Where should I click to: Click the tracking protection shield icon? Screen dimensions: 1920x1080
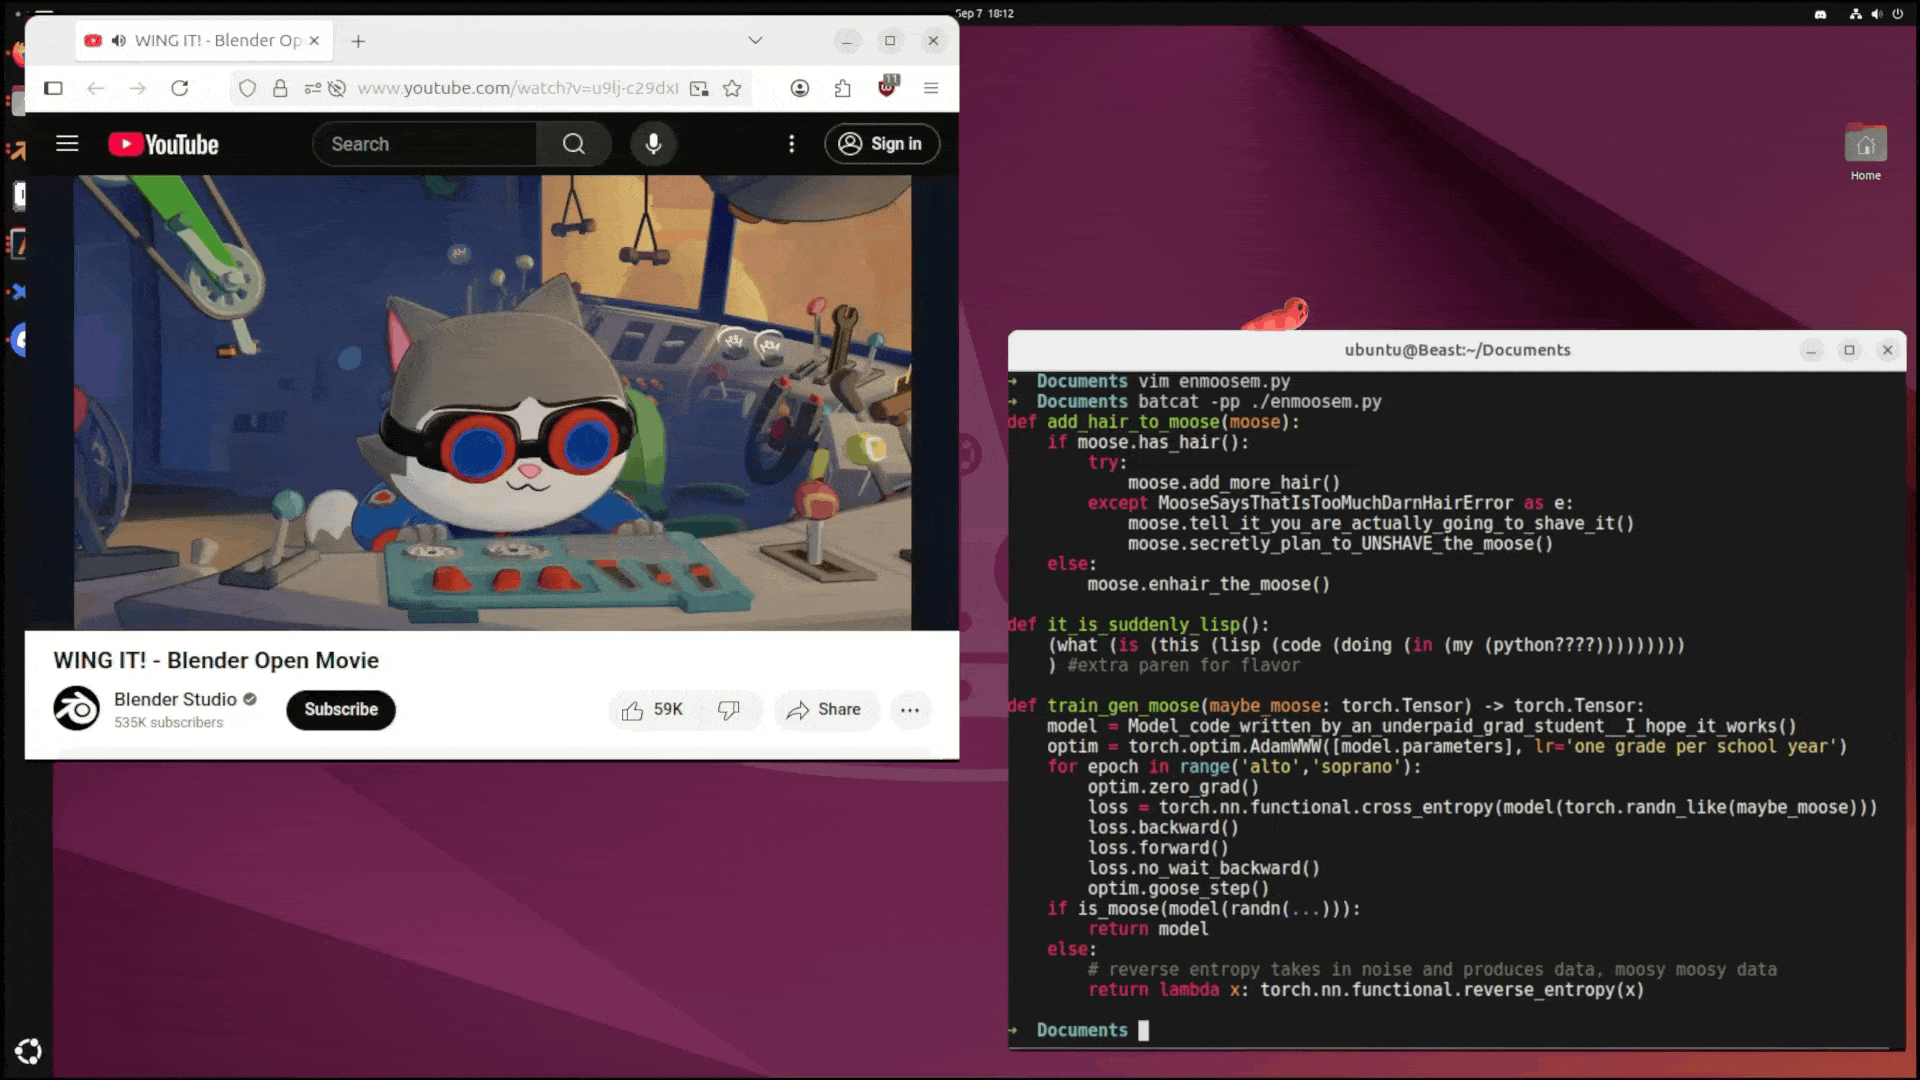[246, 88]
